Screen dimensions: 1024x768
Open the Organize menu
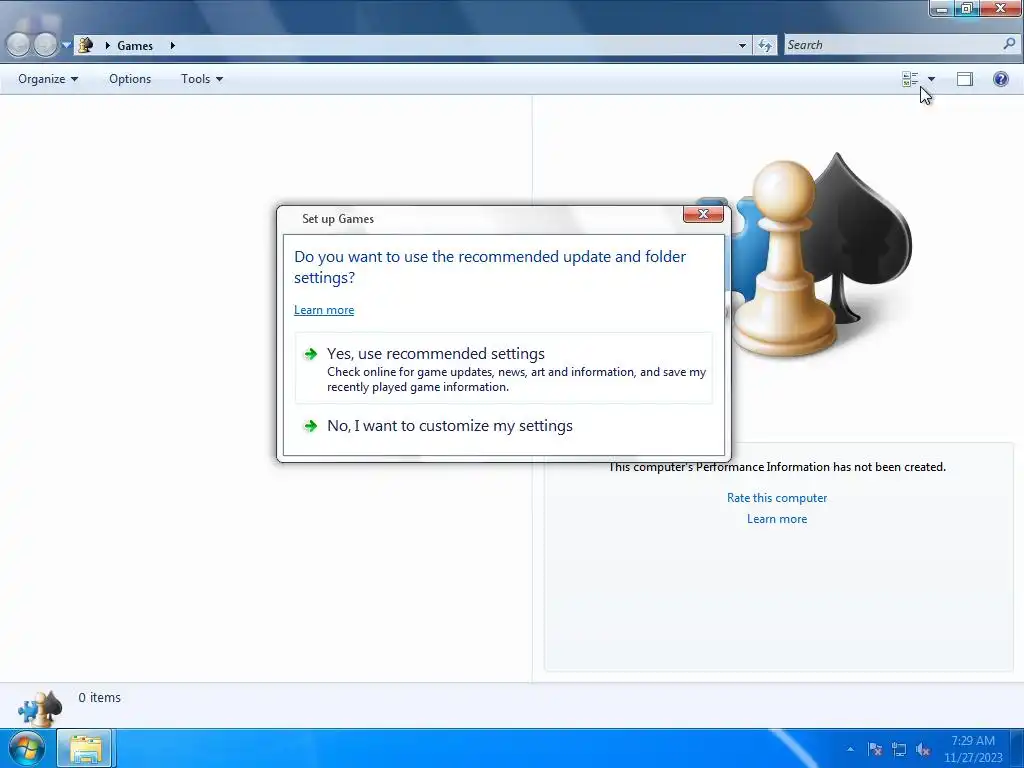pos(48,79)
